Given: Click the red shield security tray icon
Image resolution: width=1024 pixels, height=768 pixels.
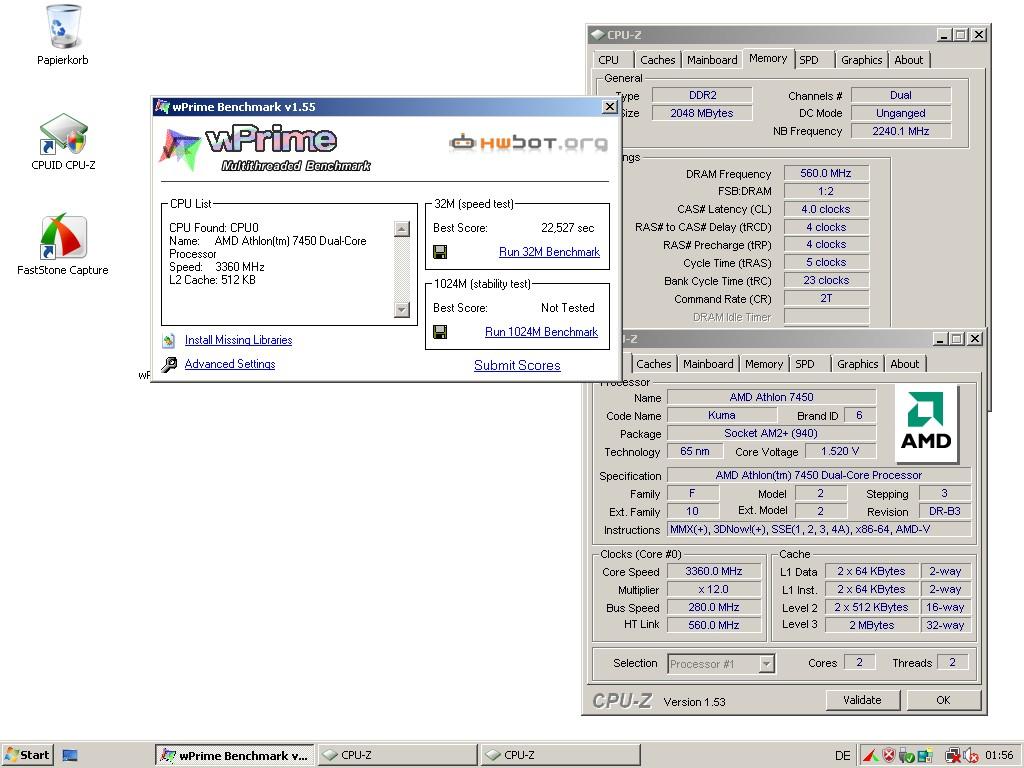Looking at the screenshot, I should tap(889, 756).
